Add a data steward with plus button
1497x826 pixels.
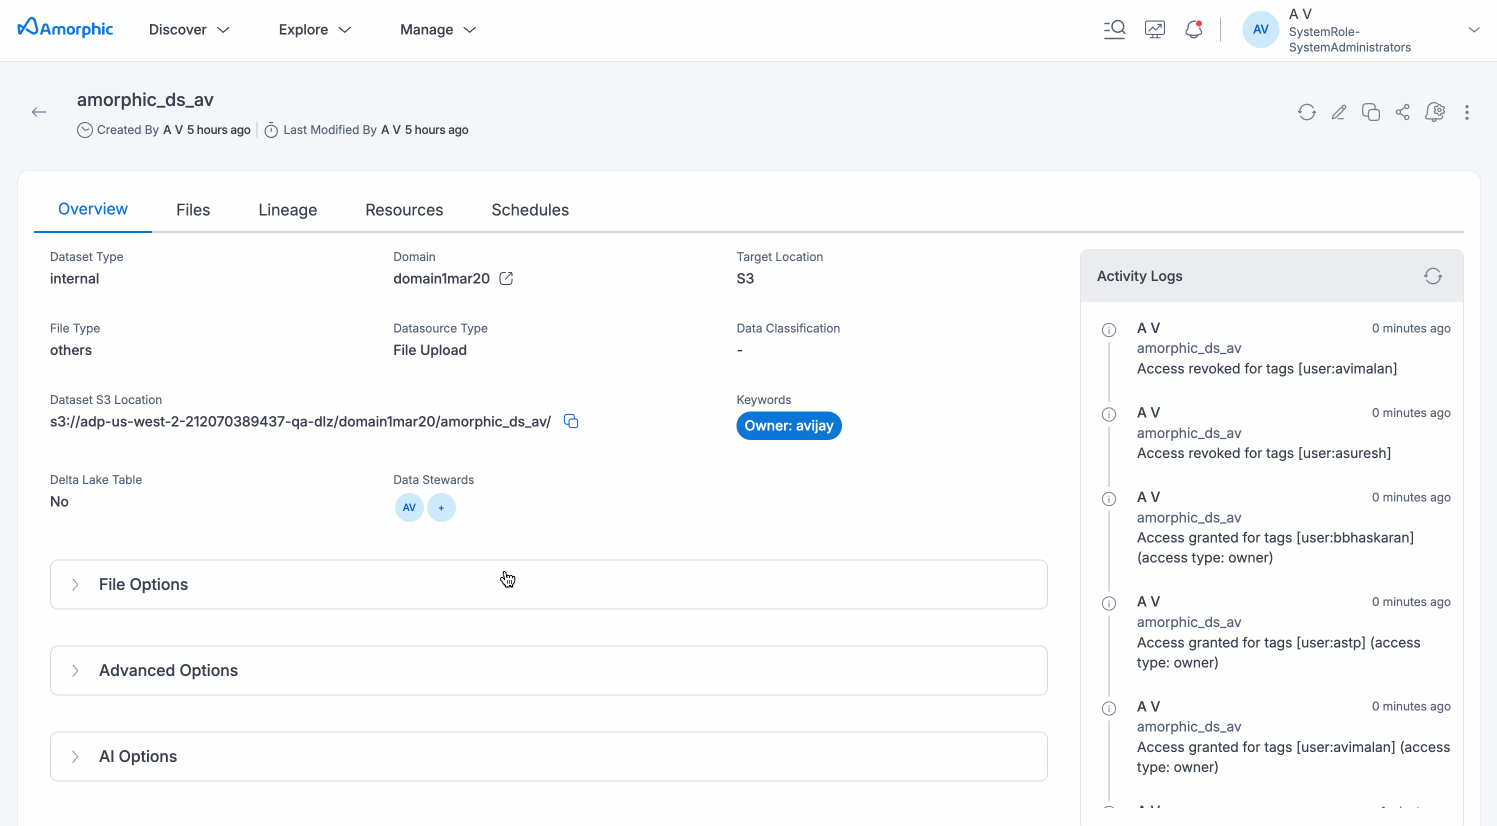[x=441, y=508]
